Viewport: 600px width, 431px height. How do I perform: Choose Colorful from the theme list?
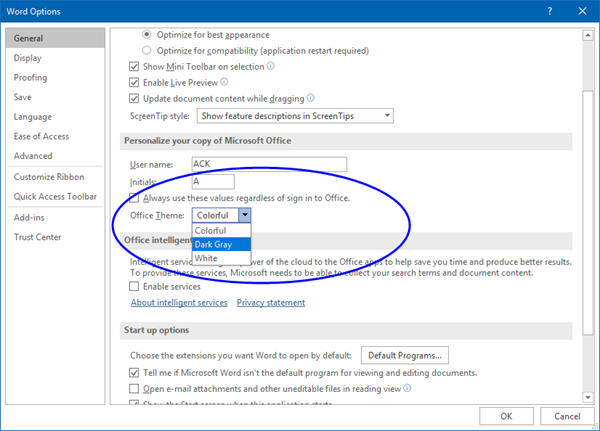pyautogui.click(x=222, y=230)
